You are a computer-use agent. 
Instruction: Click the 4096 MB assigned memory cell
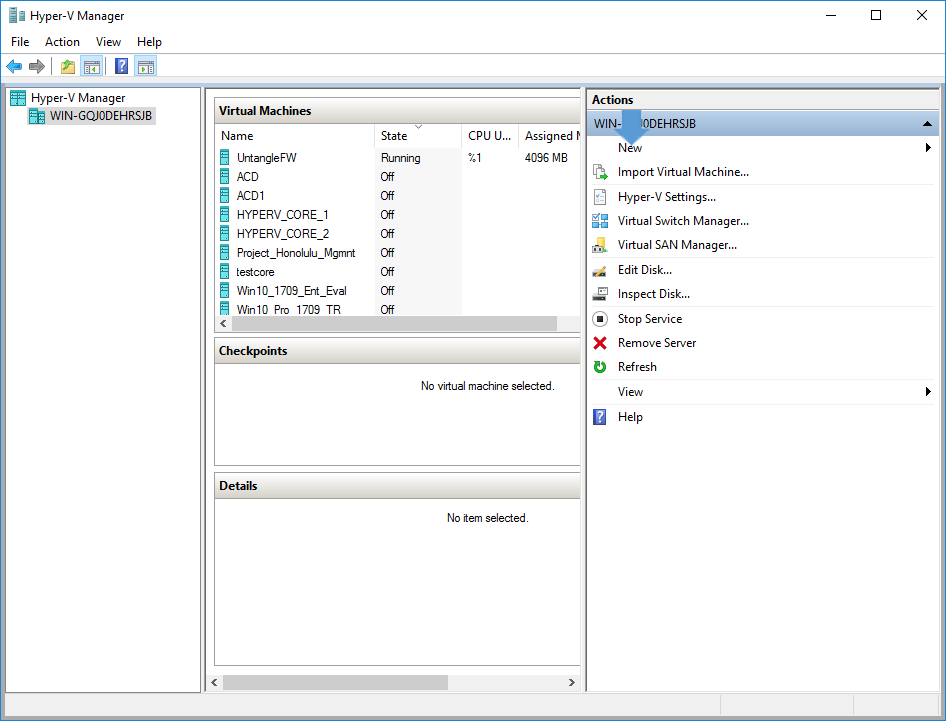546,157
